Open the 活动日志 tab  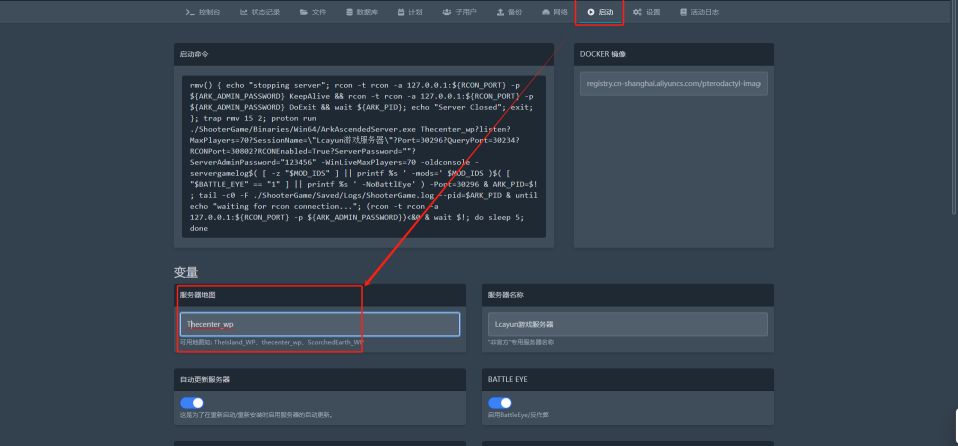699,12
